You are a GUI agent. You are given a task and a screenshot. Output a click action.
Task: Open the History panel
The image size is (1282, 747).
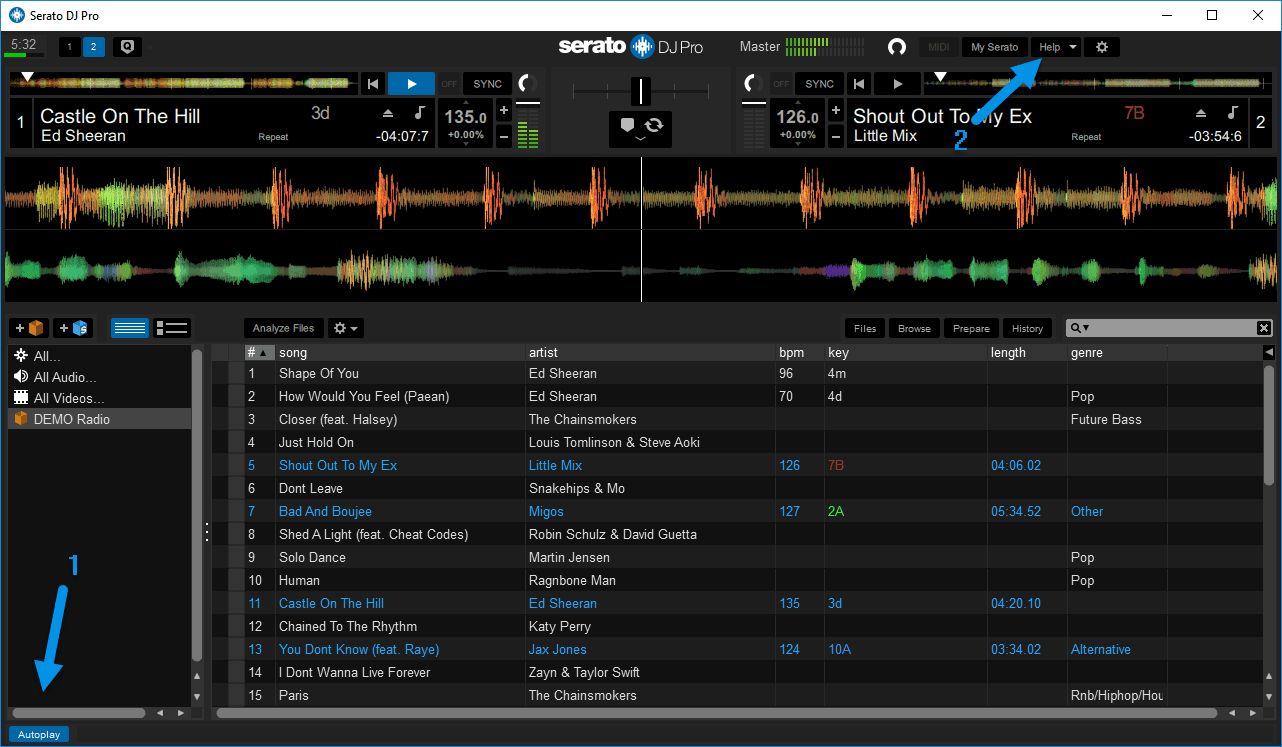click(x=1027, y=327)
